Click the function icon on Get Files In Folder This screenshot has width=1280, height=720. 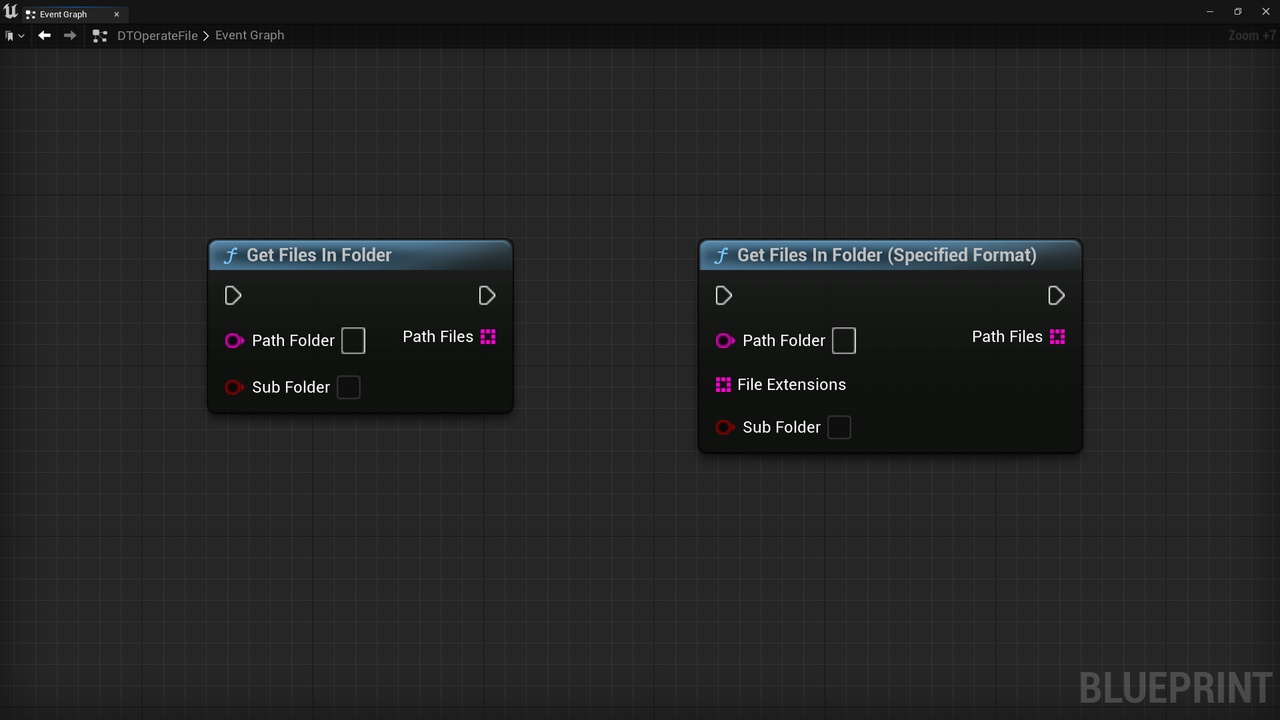pos(231,255)
